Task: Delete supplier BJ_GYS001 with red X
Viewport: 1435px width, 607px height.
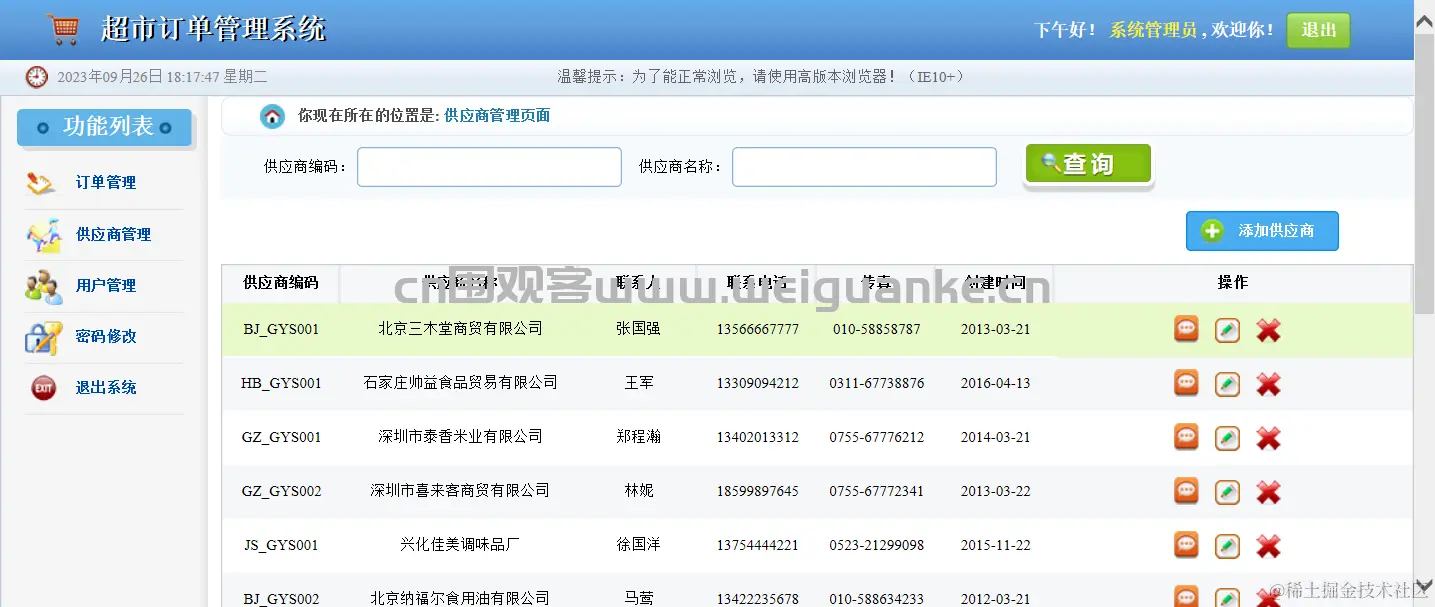Action: tap(1268, 330)
